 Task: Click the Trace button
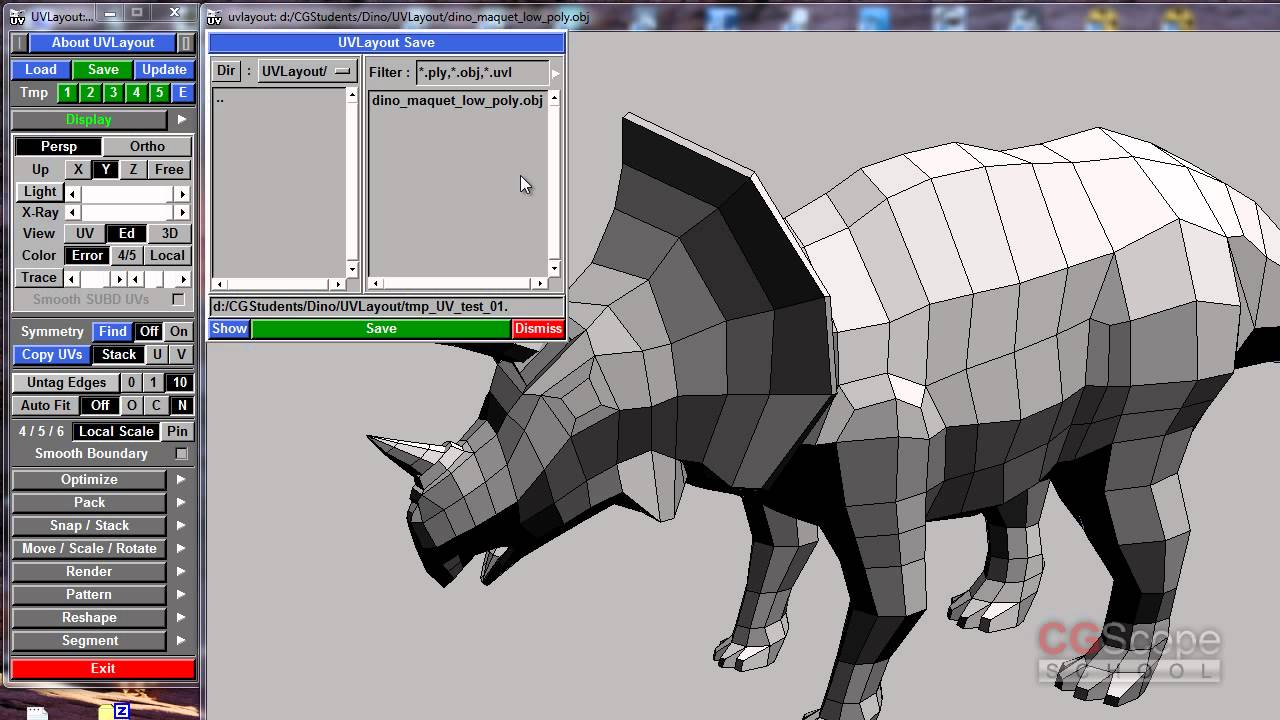39,278
